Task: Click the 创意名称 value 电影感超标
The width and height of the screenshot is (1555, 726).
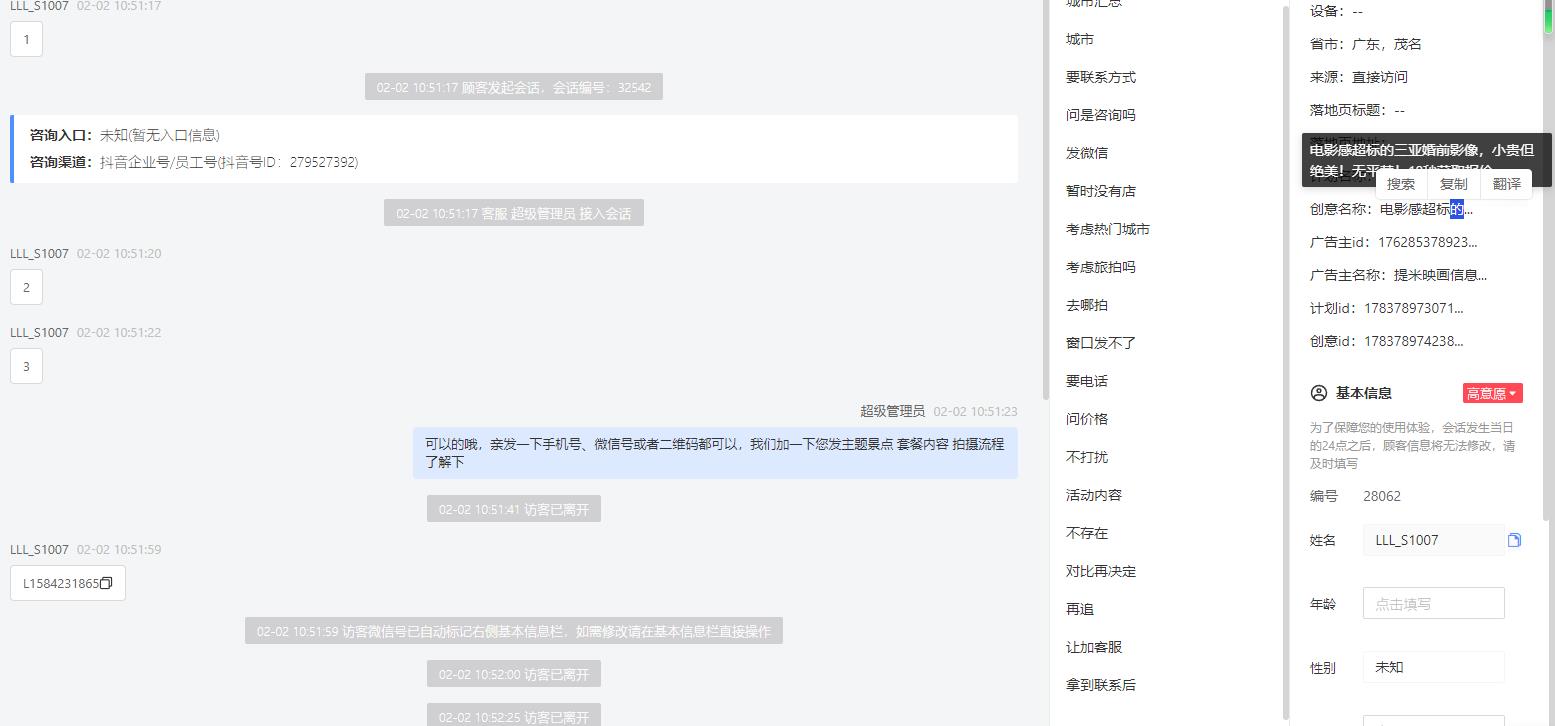Action: tap(1426, 209)
